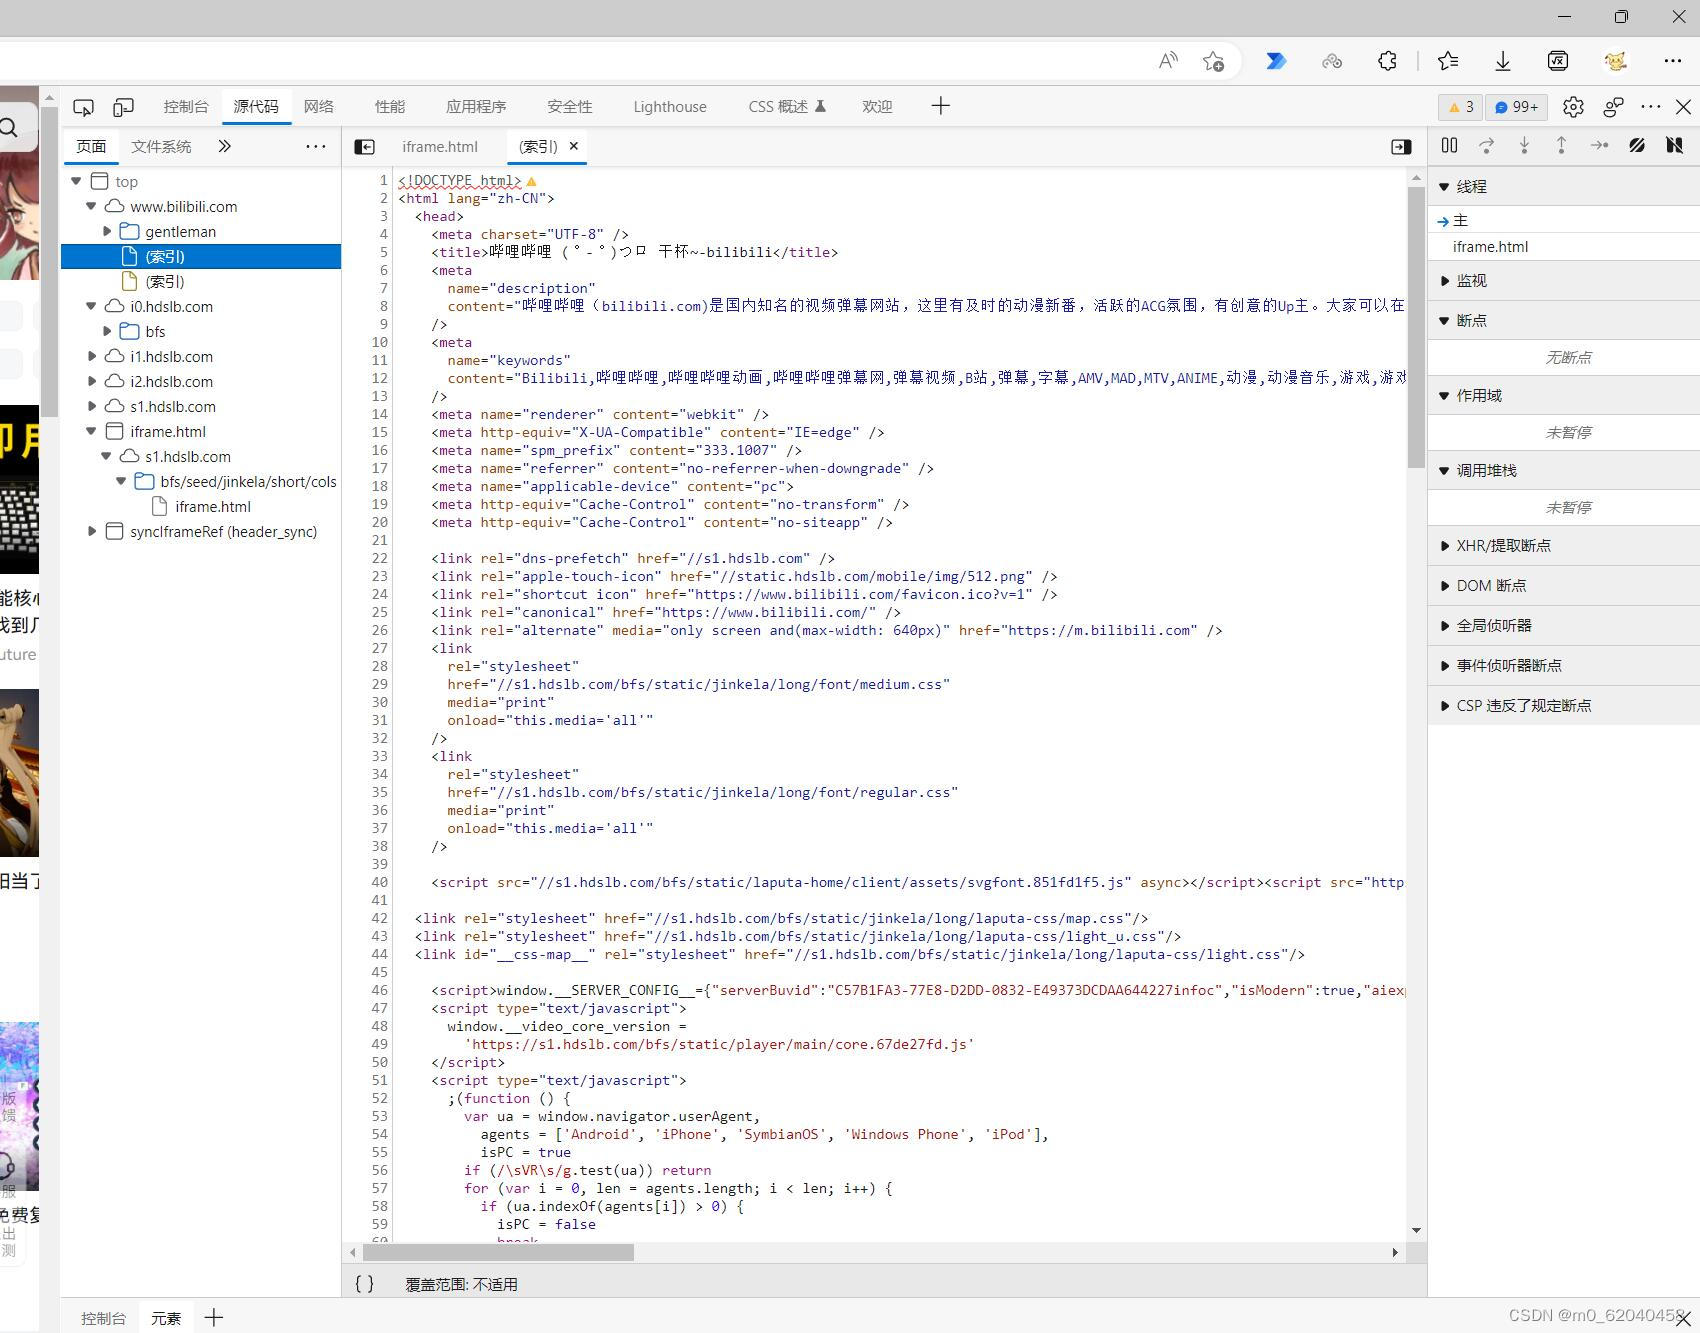
Task: Expand the 监视 section
Action: pyautogui.click(x=1564, y=280)
